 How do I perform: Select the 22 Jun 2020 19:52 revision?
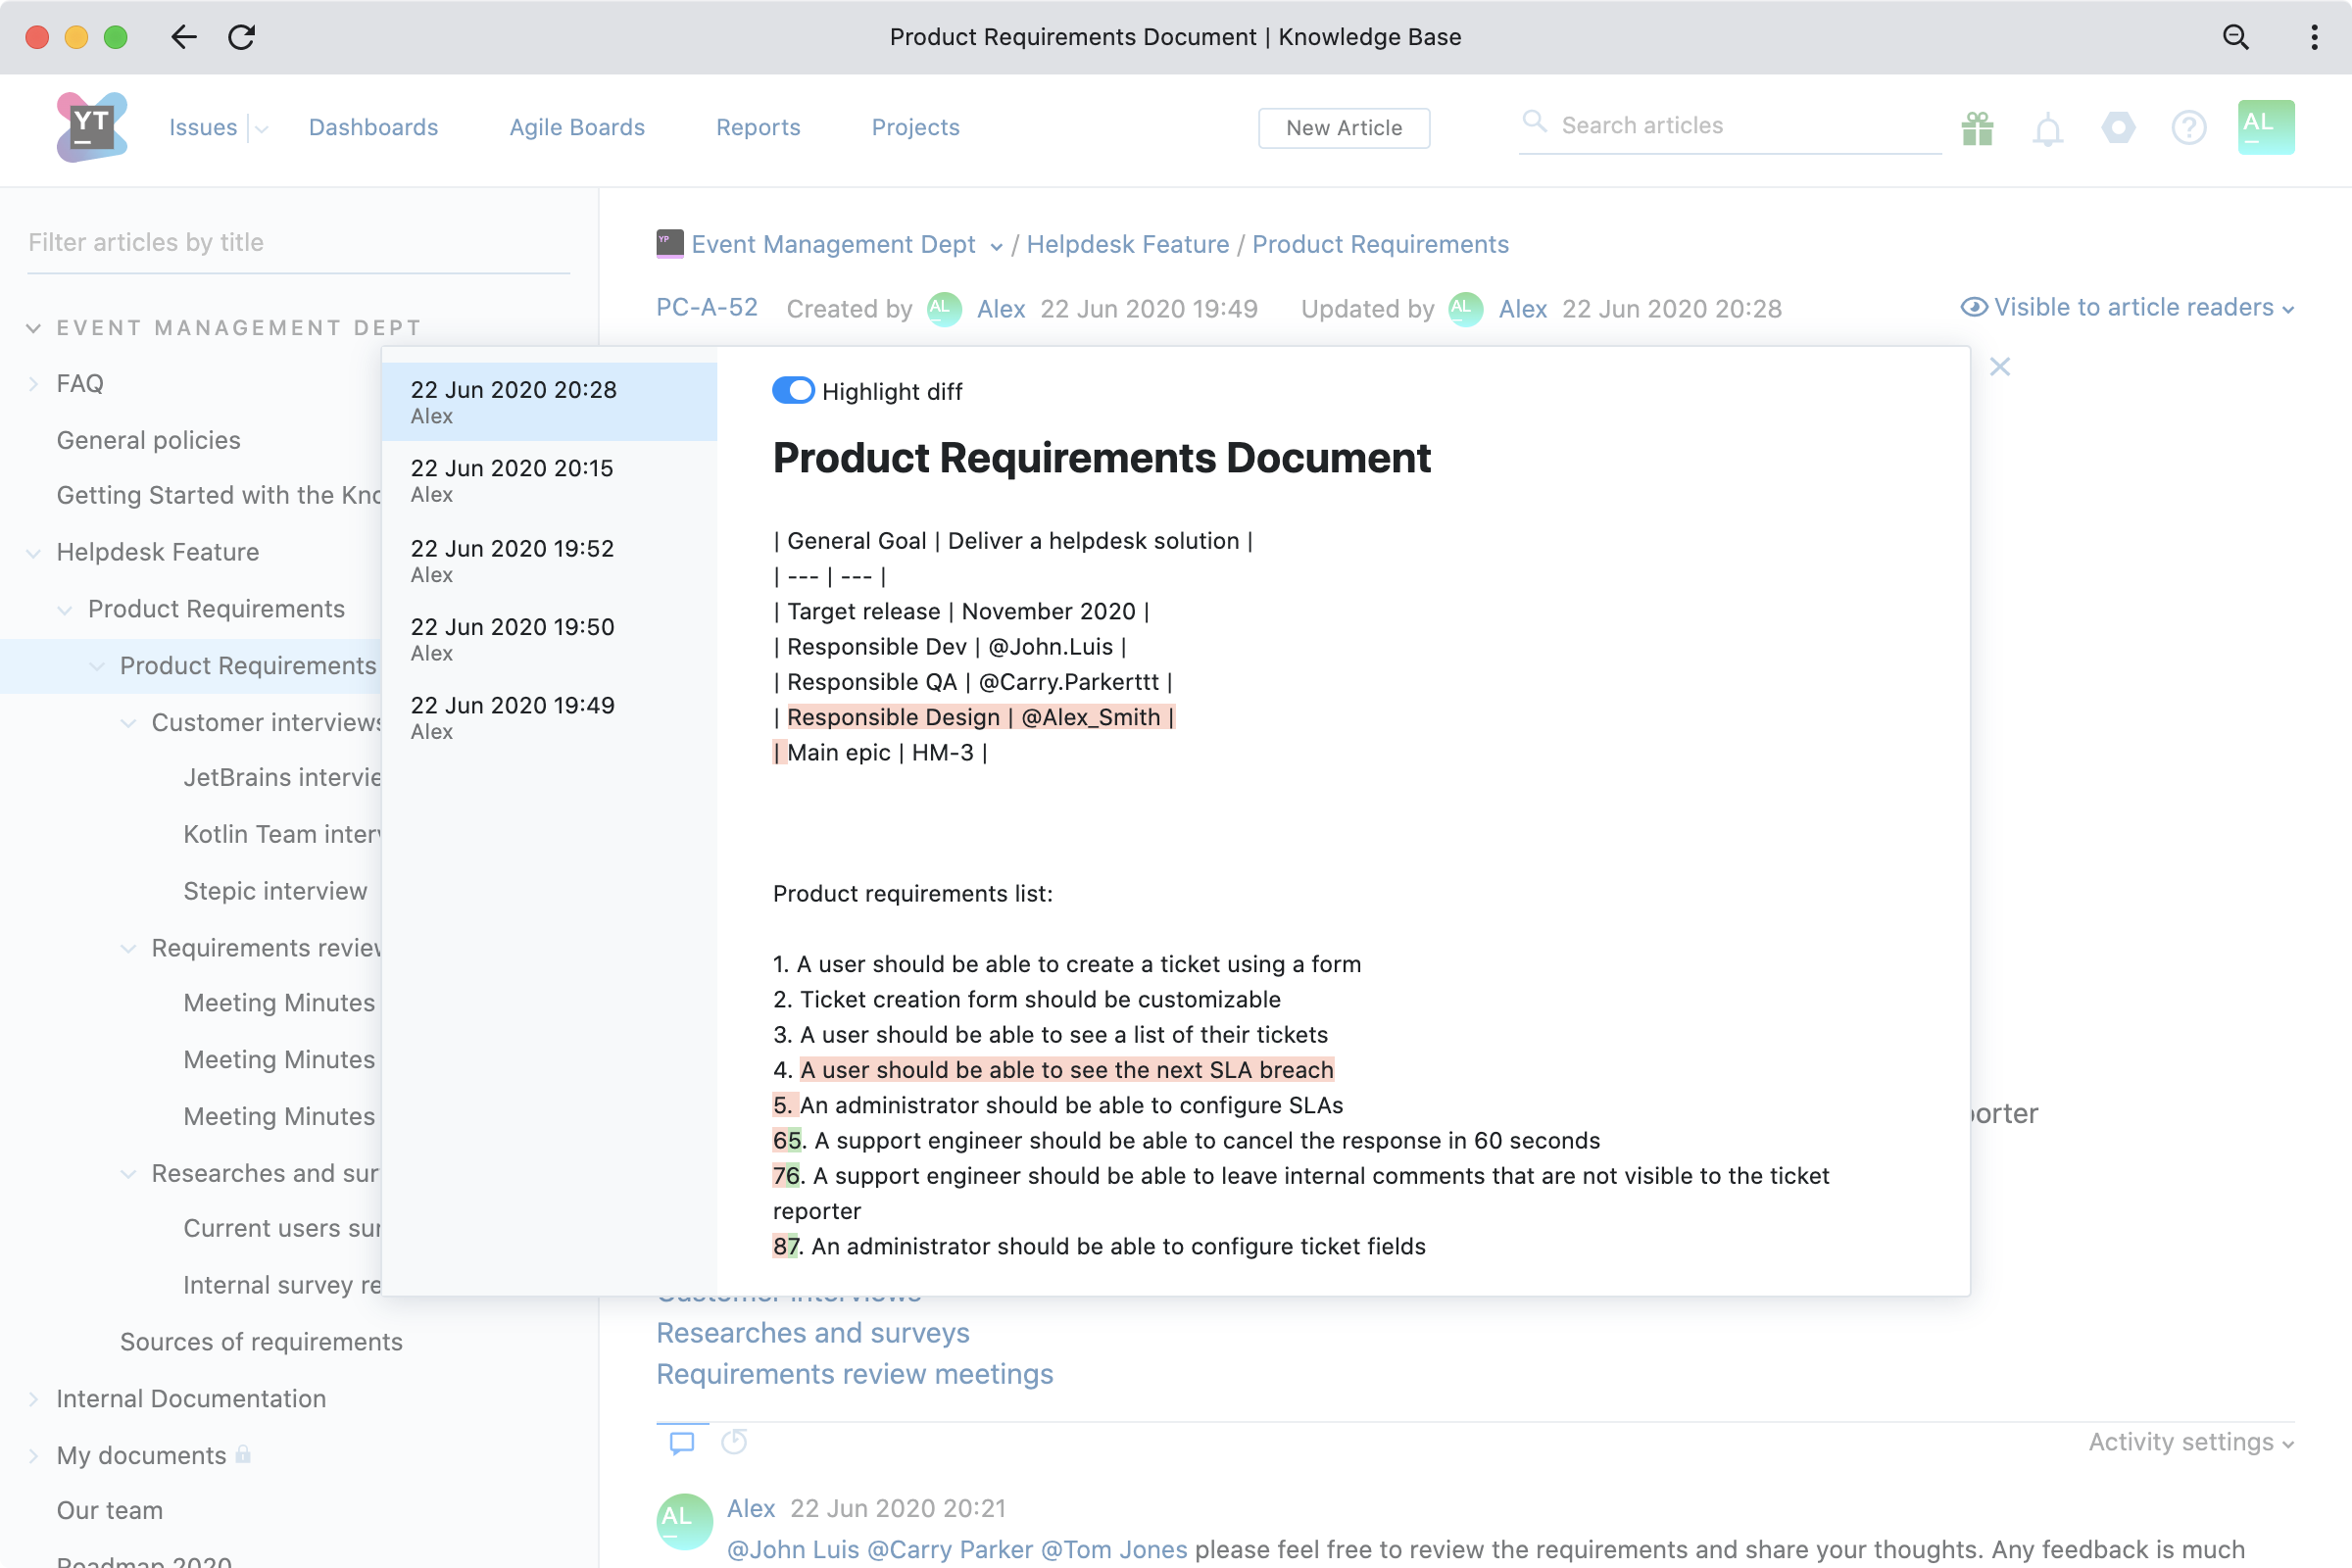[549, 560]
